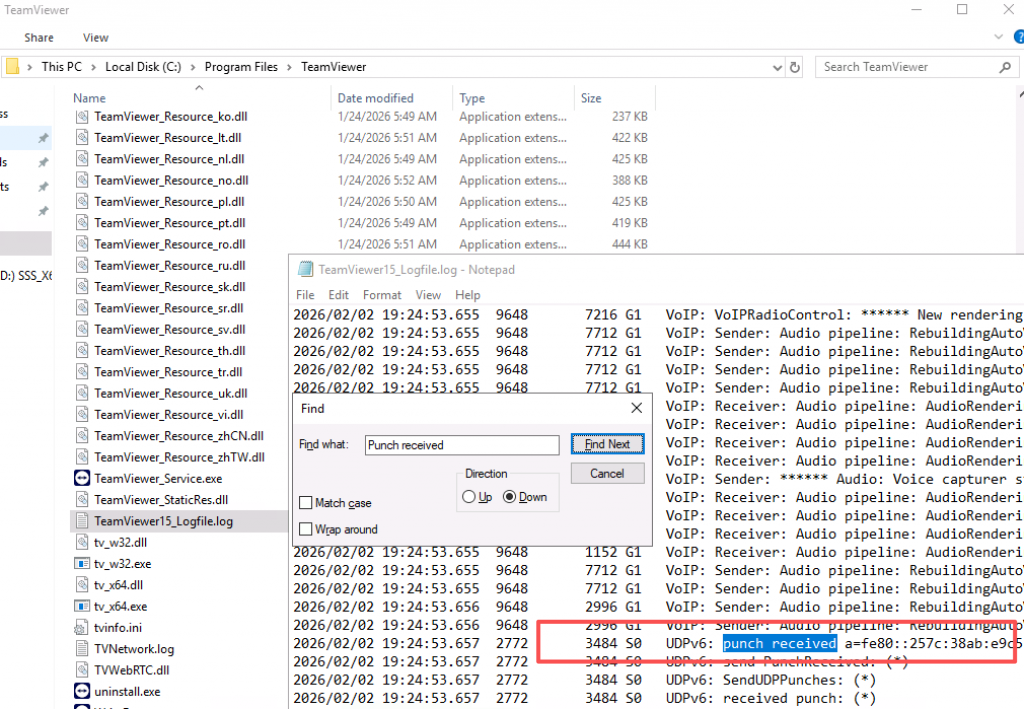Click the Find Next button
1024x709 pixels.
[607, 444]
